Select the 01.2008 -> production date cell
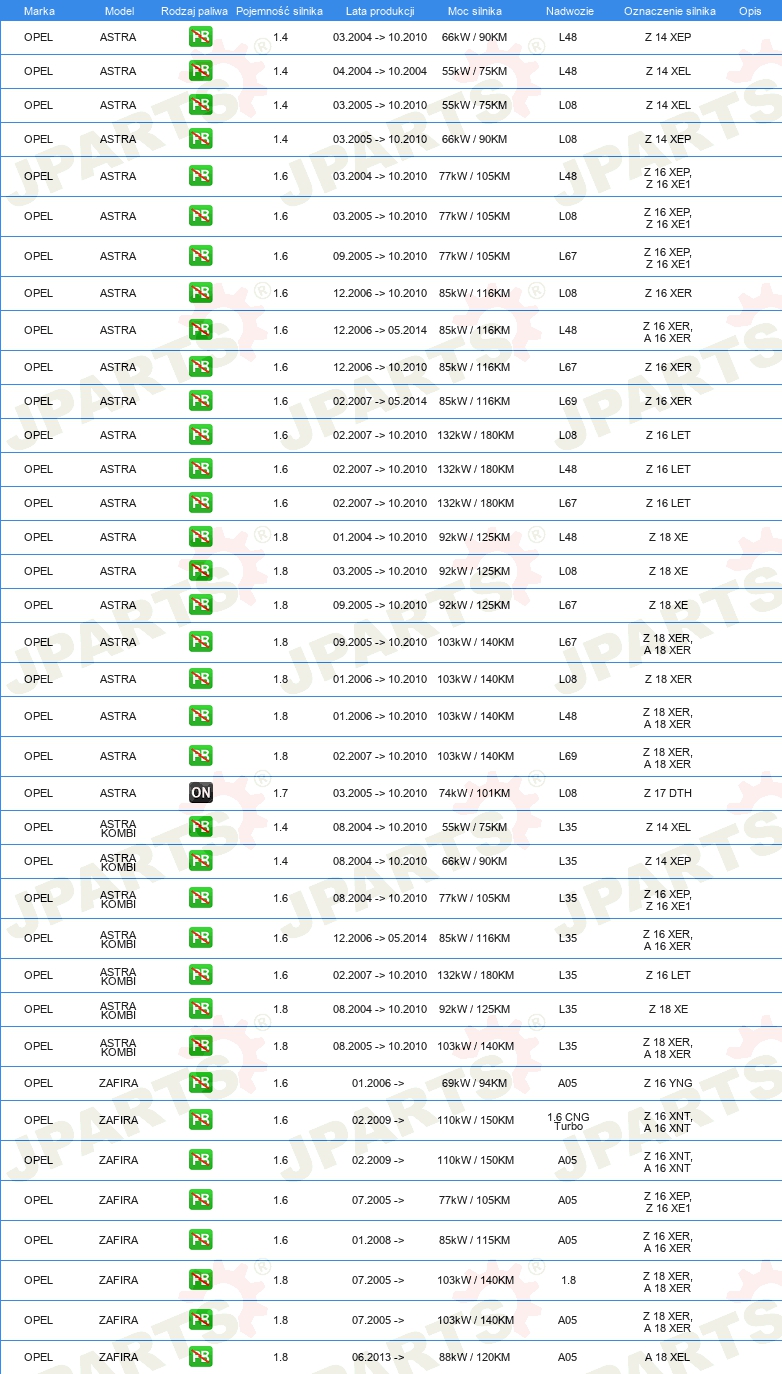 coord(378,1240)
